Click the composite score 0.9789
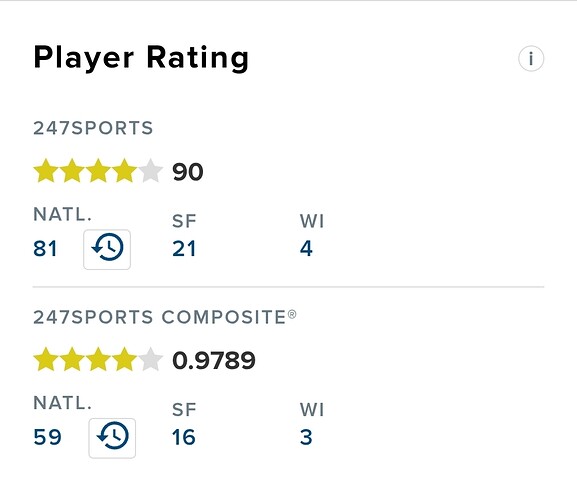 pos(214,361)
